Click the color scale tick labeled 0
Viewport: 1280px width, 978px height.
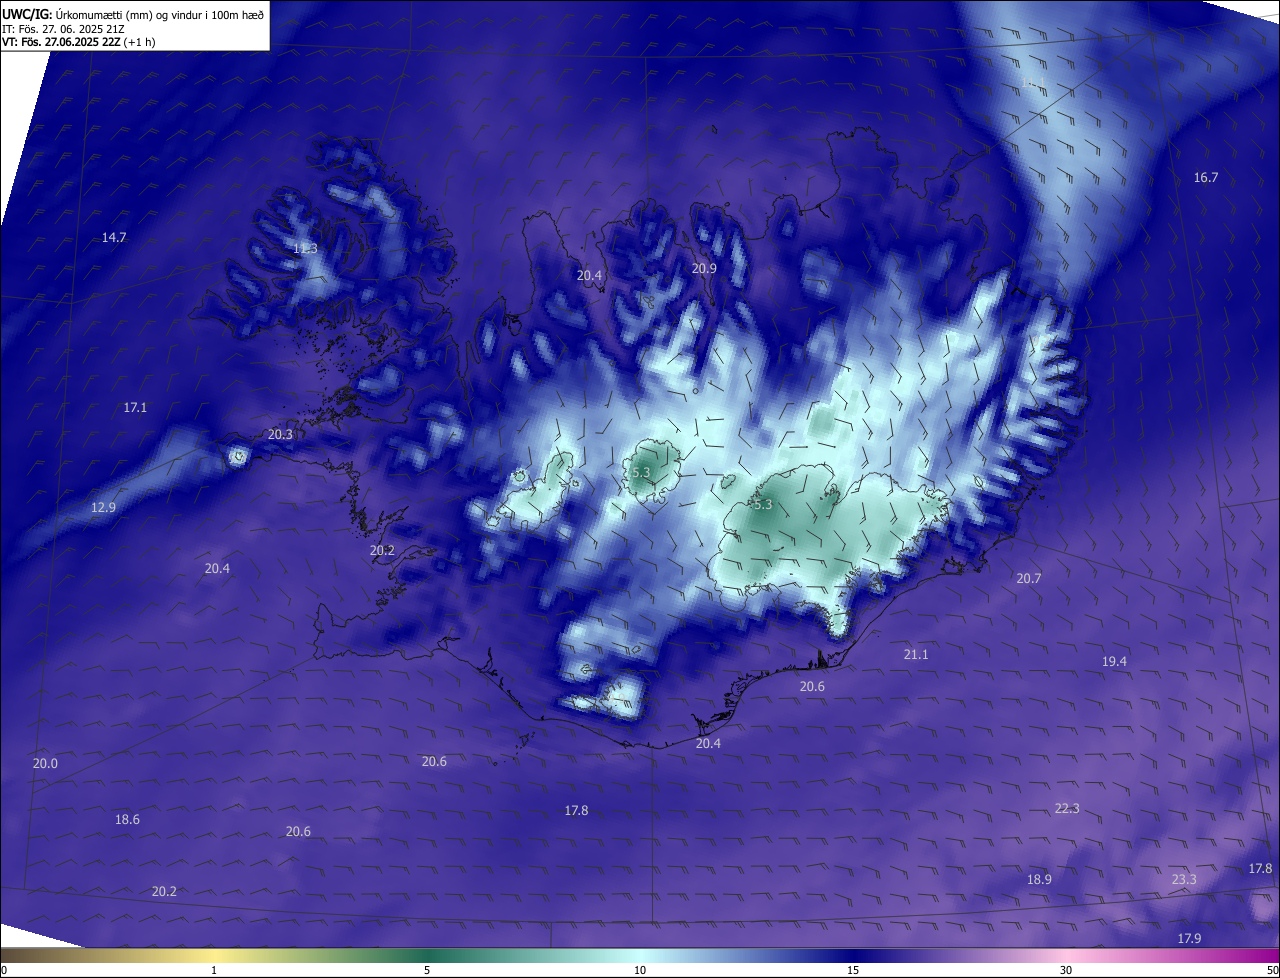pos(3,971)
